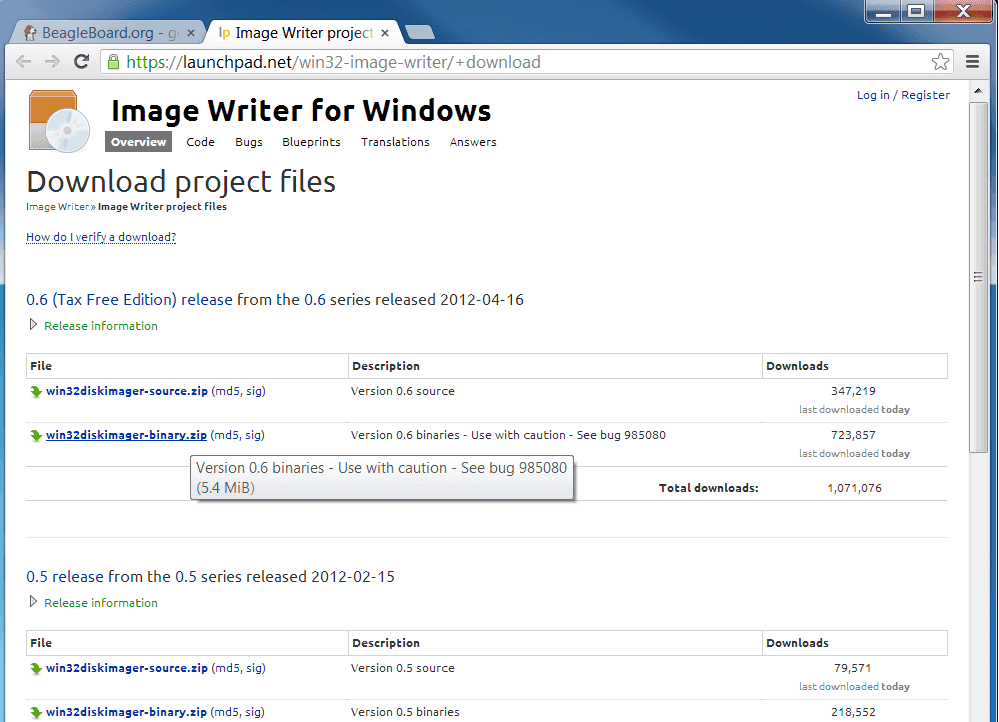Open sig link for 0.6 binary zip
This screenshot has width=999, height=722.
pyautogui.click(x=253, y=435)
